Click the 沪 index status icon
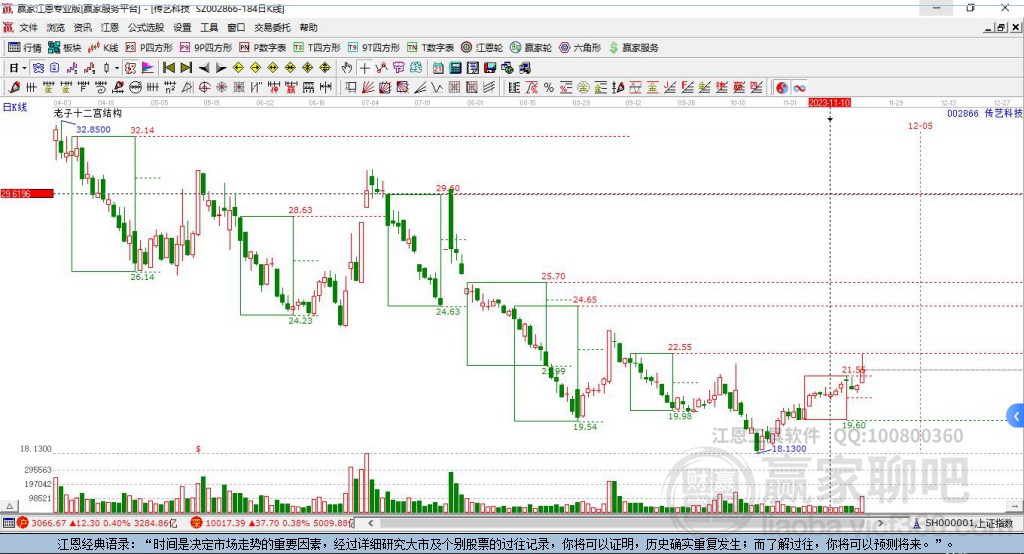Viewport: 1024px width, 554px height. (x=23, y=523)
